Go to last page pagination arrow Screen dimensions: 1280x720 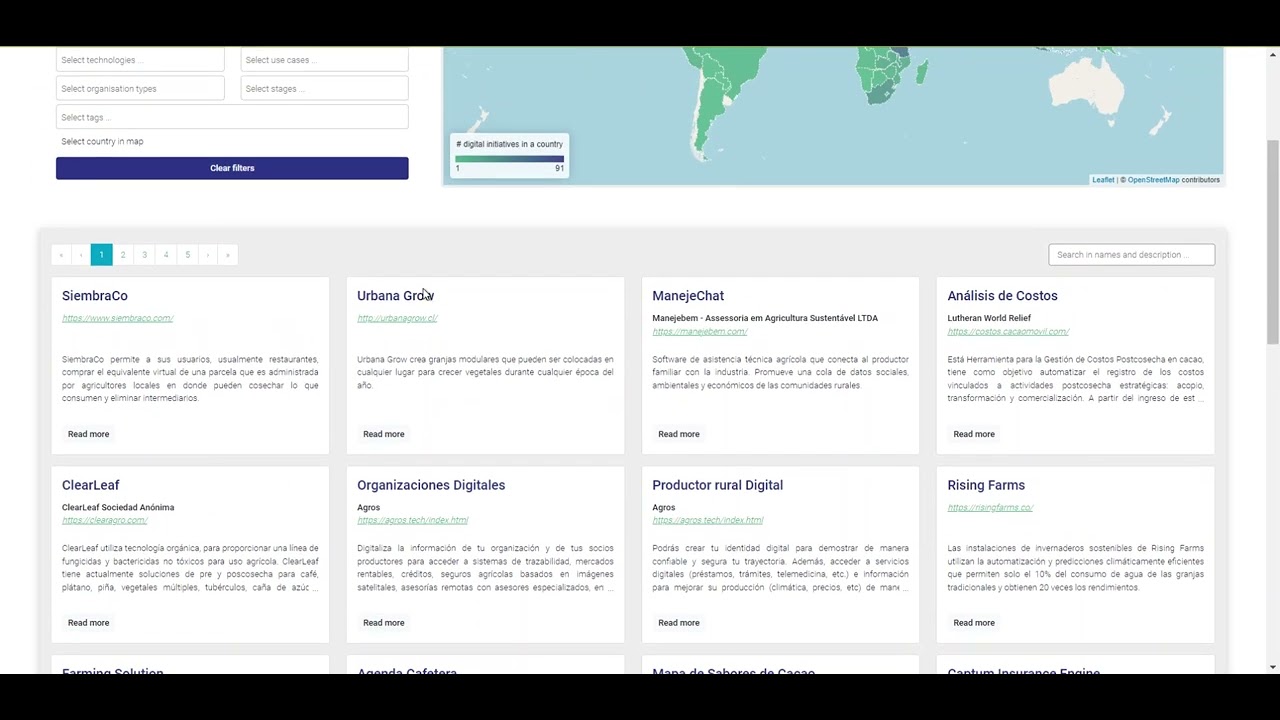coord(228,255)
